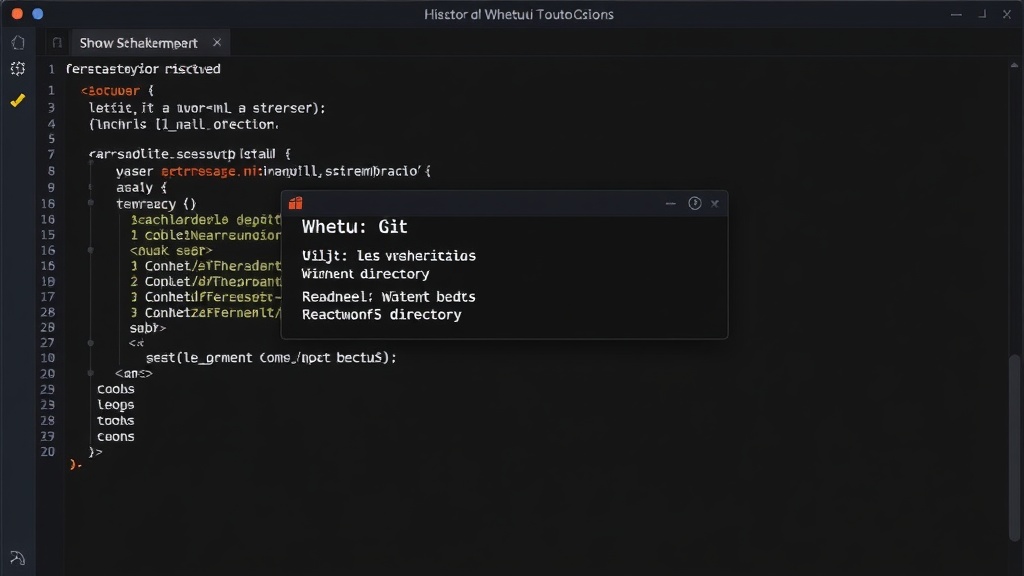This screenshot has height=576, width=1024.
Task: Open the bottom-left sidebar icon
Action: [18, 558]
